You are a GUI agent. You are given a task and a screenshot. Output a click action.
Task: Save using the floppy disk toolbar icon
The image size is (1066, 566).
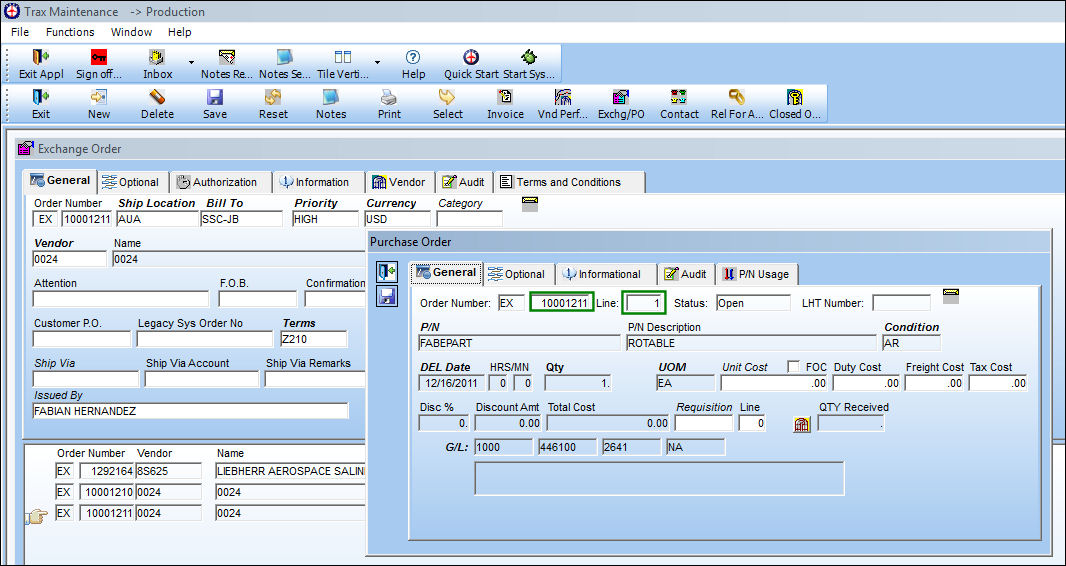pyautogui.click(x=215, y=104)
